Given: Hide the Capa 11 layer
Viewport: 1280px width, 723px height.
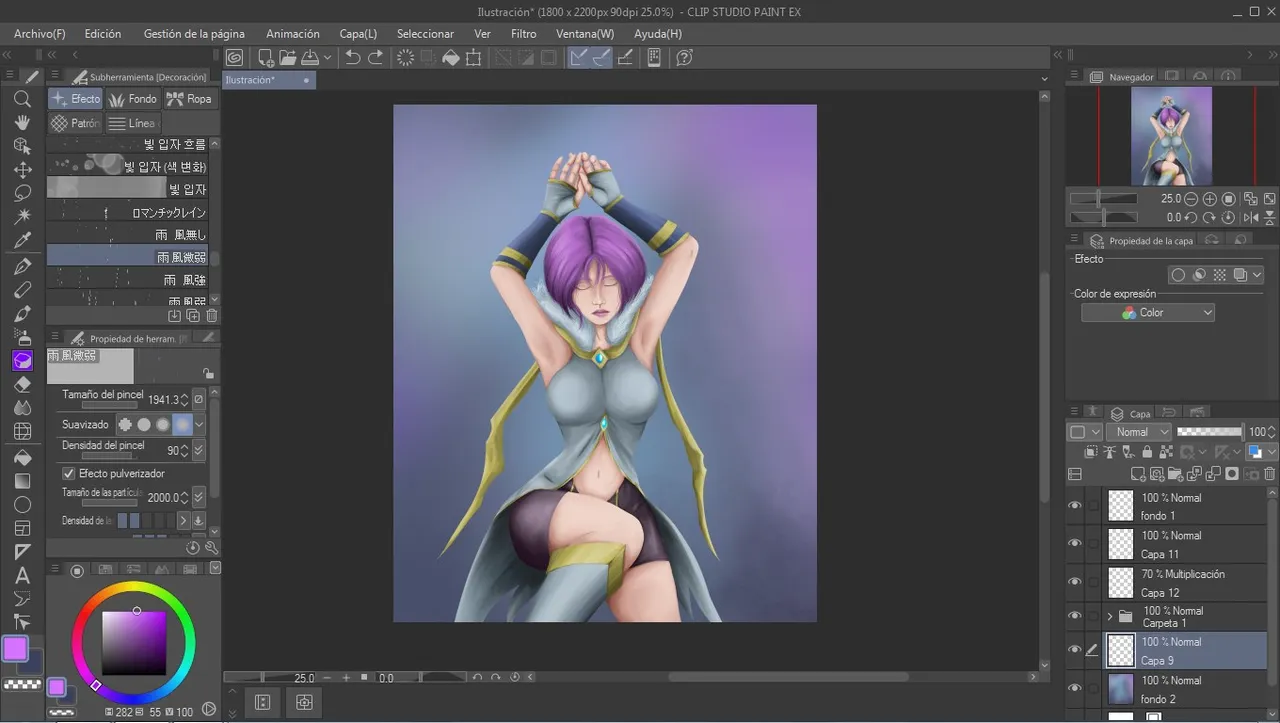Looking at the screenshot, I should point(1075,544).
